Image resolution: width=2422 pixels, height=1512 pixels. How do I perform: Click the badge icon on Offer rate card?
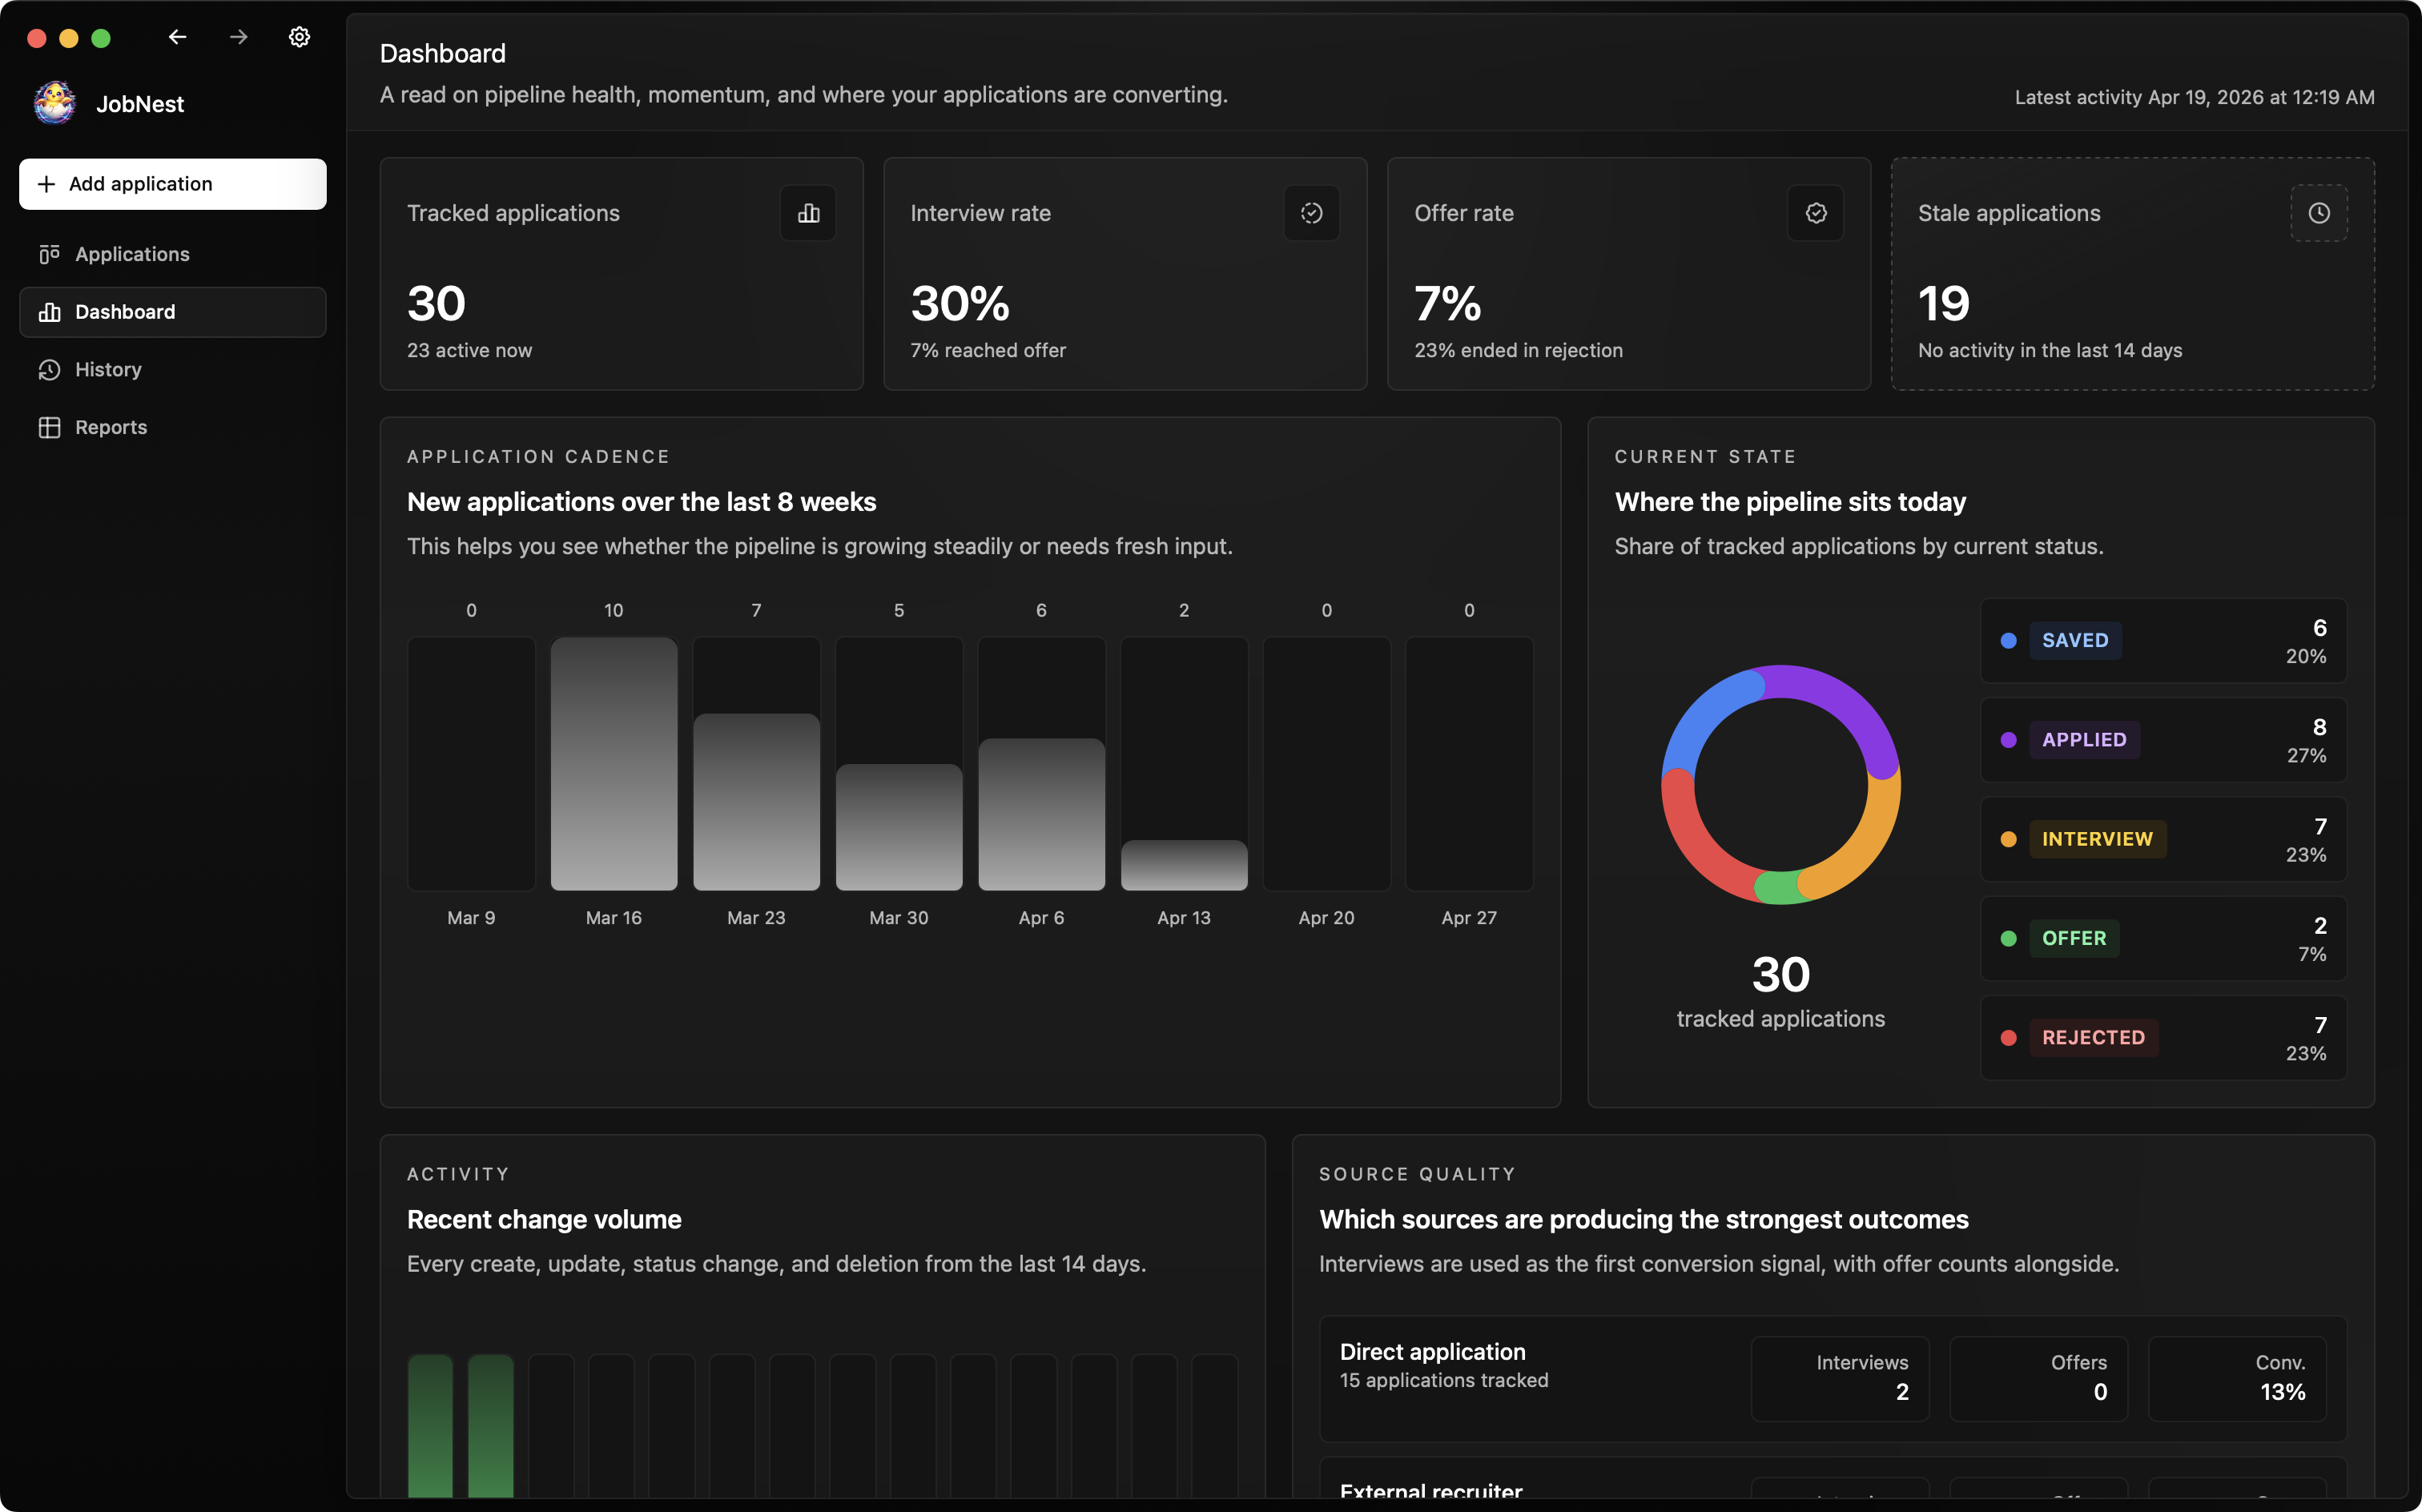pos(1815,213)
